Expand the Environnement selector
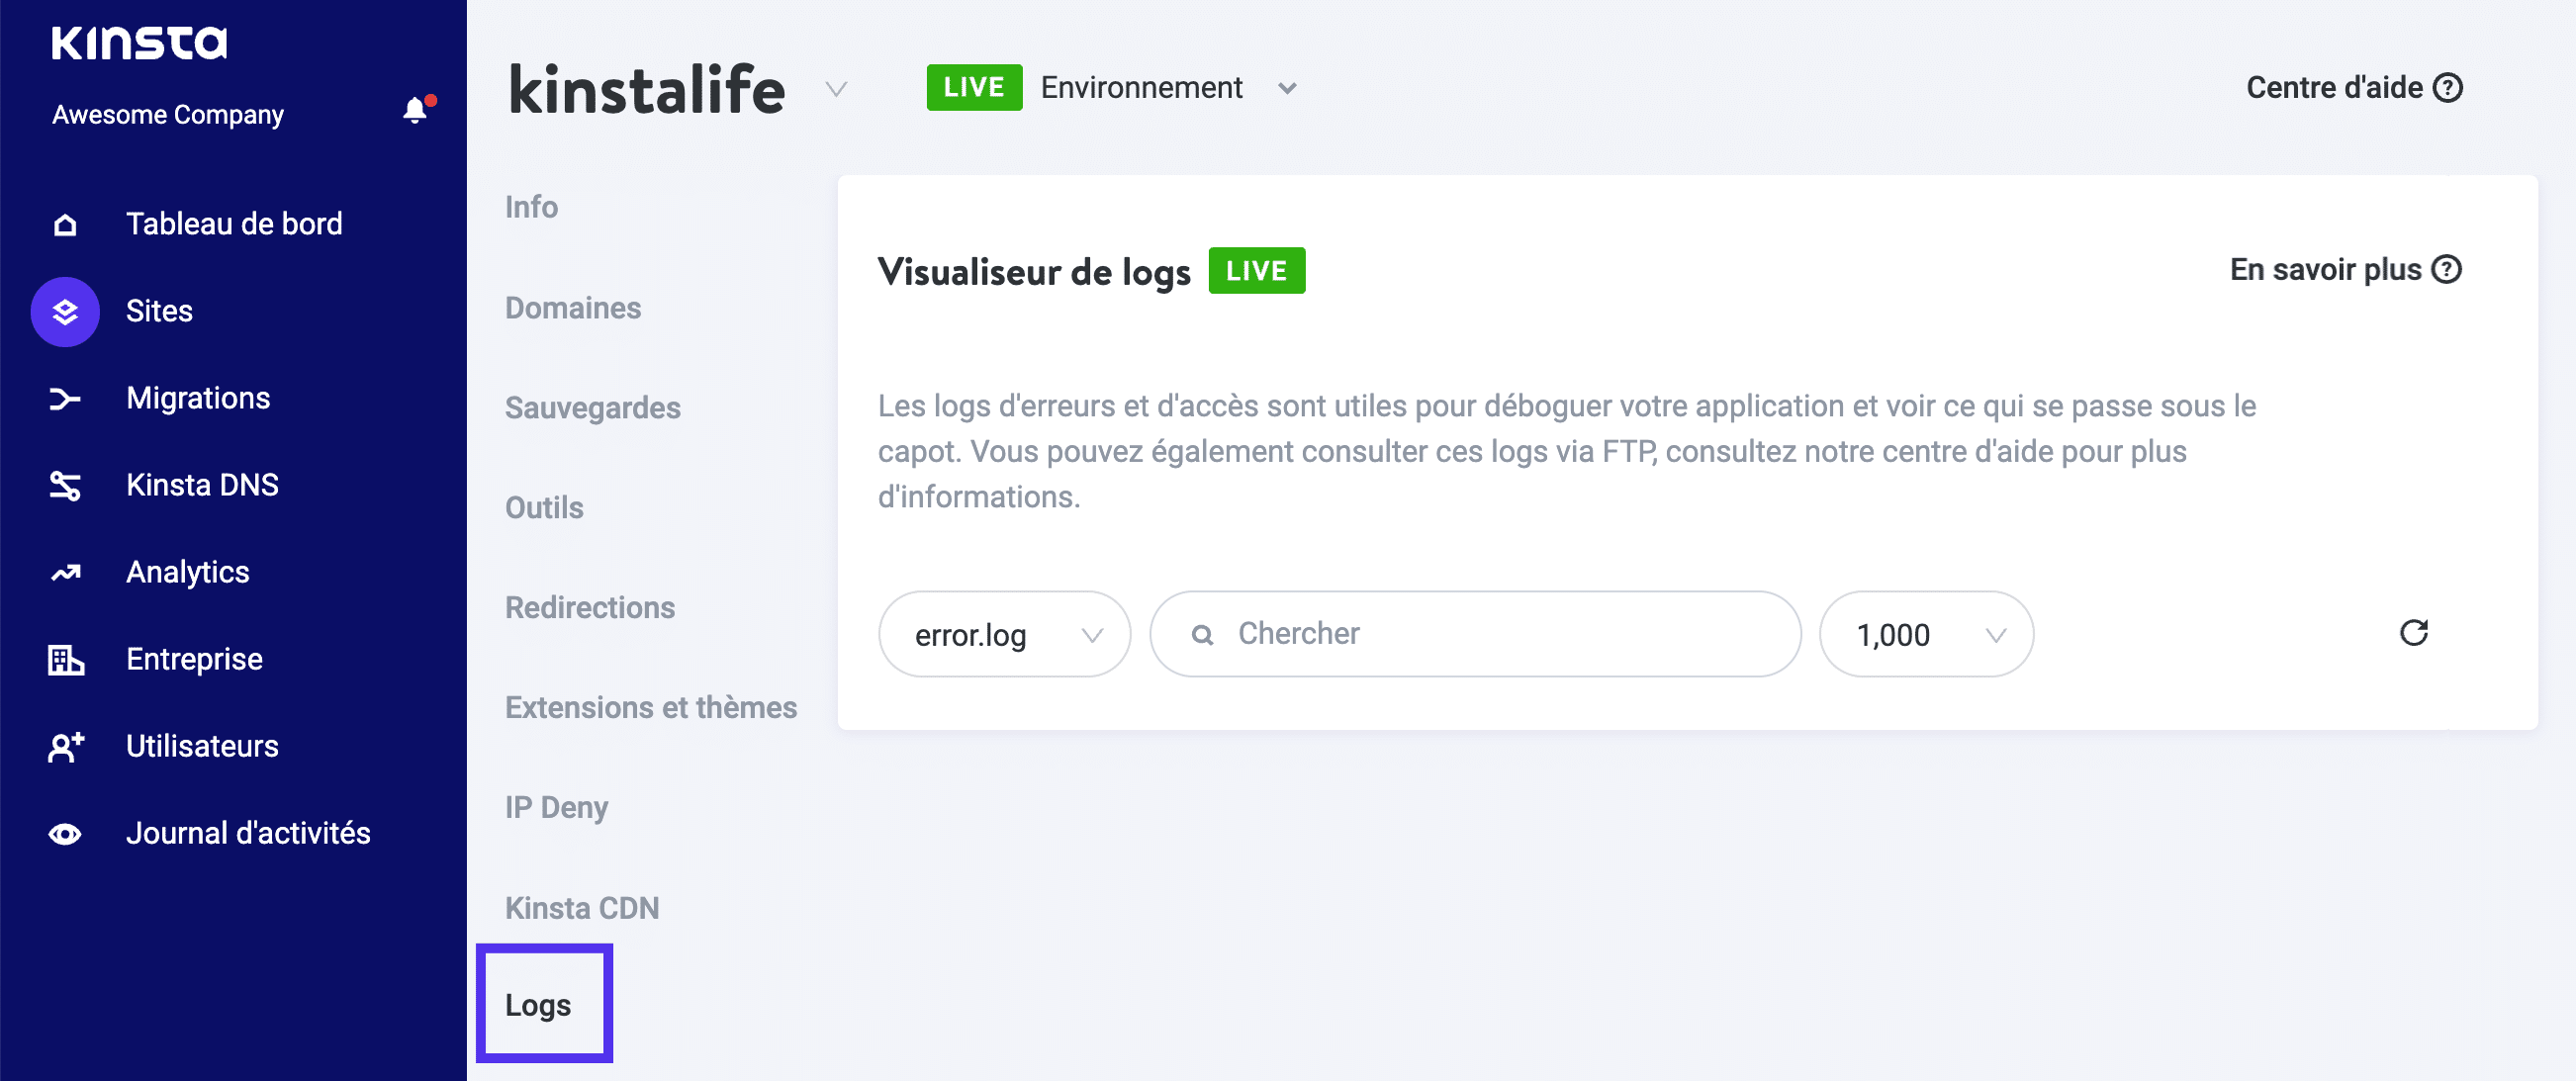Image resolution: width=2576 pixels, height=1081 pixels. coord(1286,89)
